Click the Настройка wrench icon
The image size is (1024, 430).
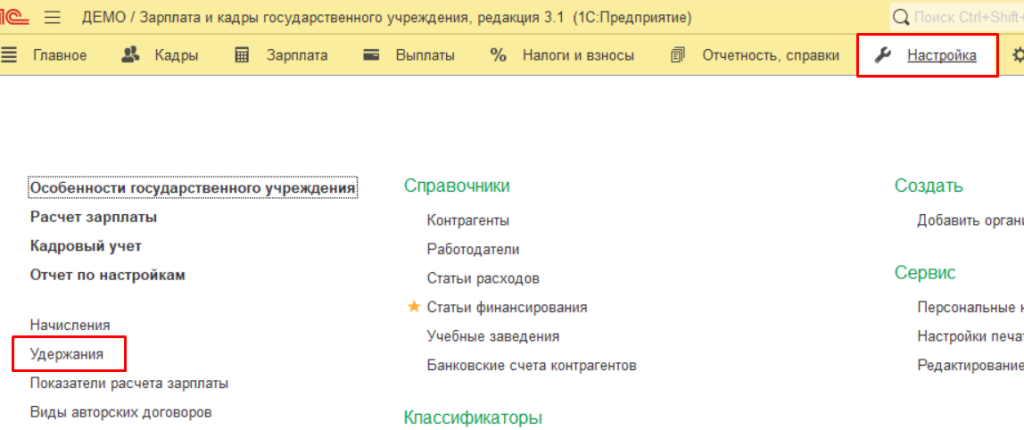(882, 55)
